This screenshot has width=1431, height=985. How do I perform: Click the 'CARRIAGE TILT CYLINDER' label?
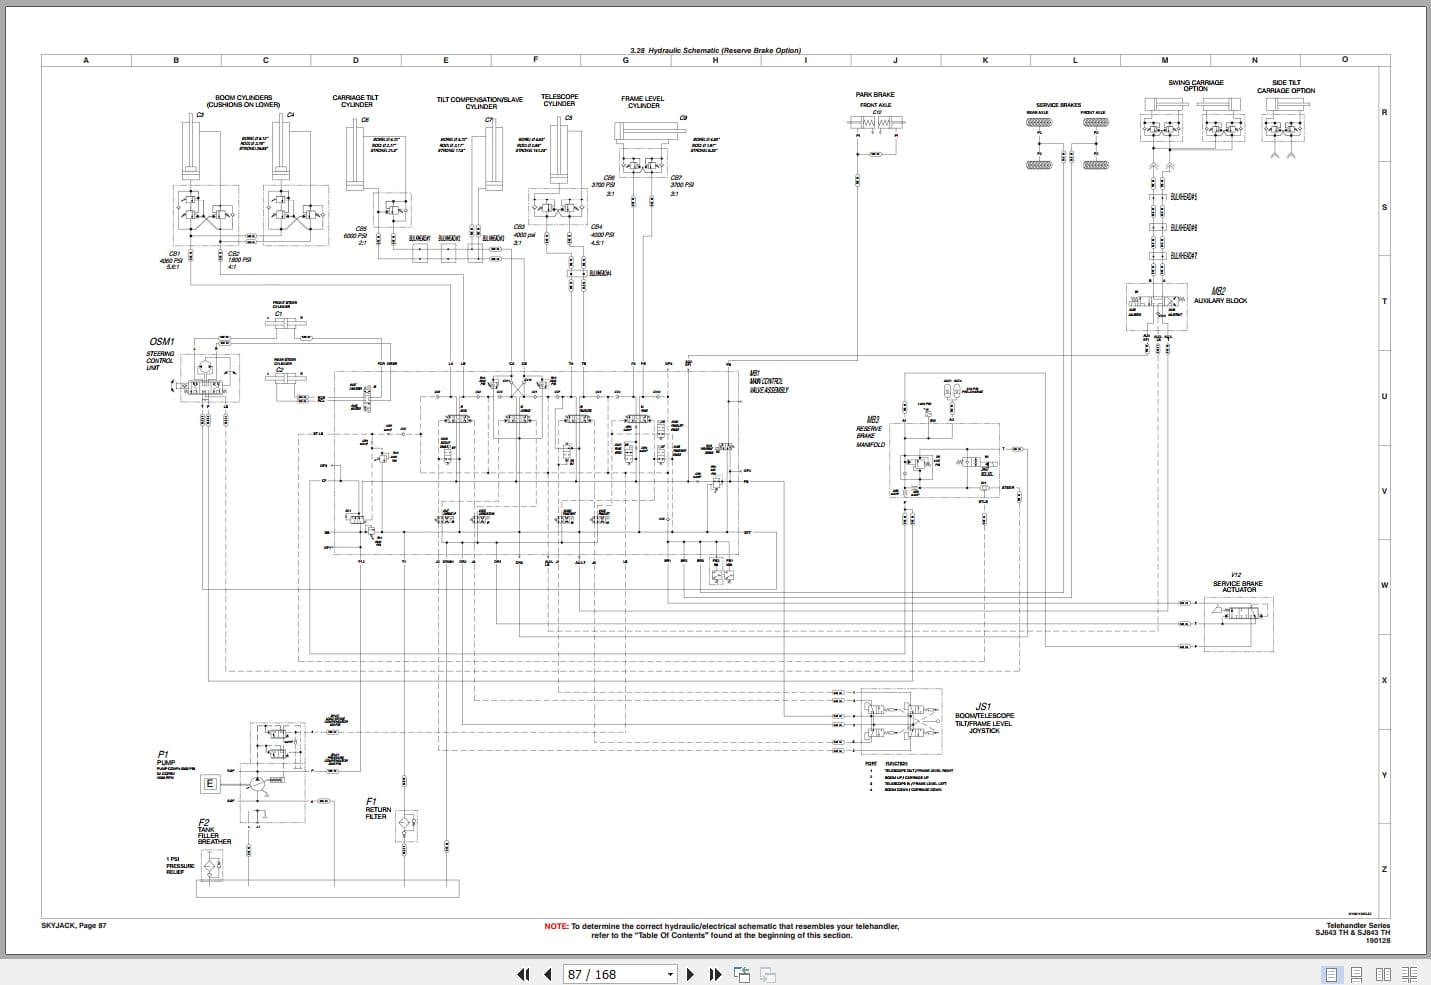click(x=356, y=101)
